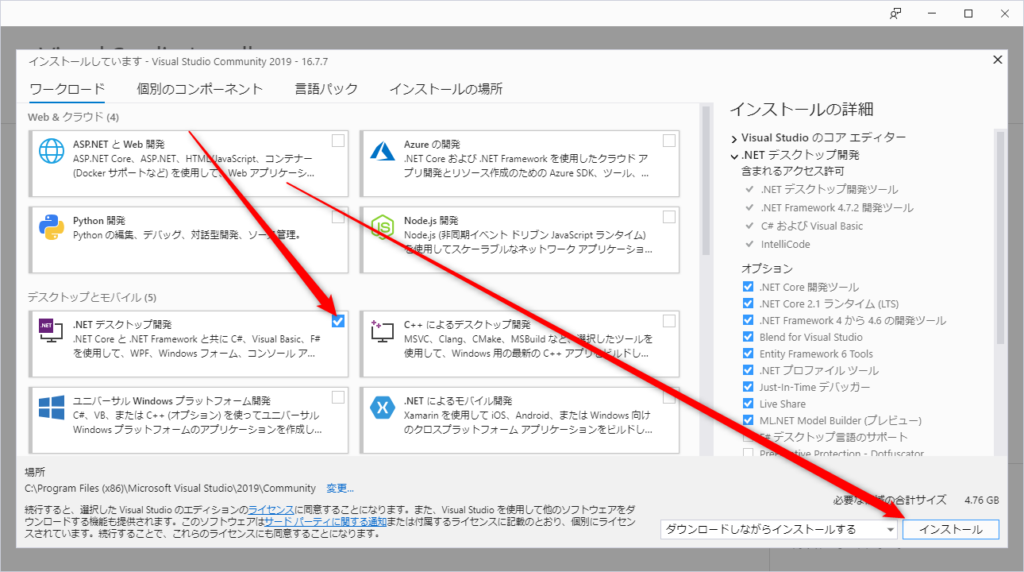The image size is (1024, 572).
Task: Click the IntelliCode included component text
Action: 785,244
